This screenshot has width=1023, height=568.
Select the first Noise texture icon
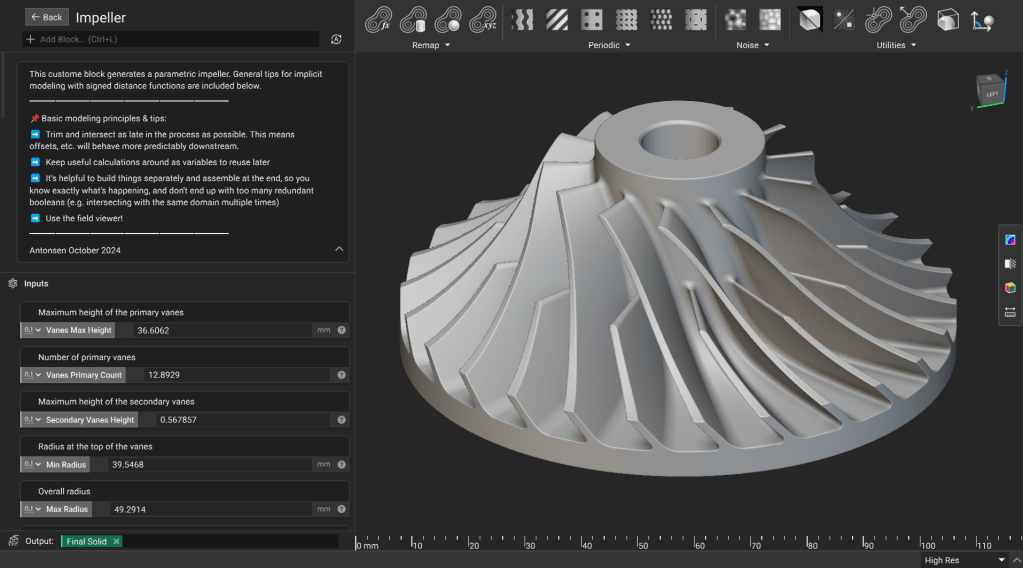point(735,19)
